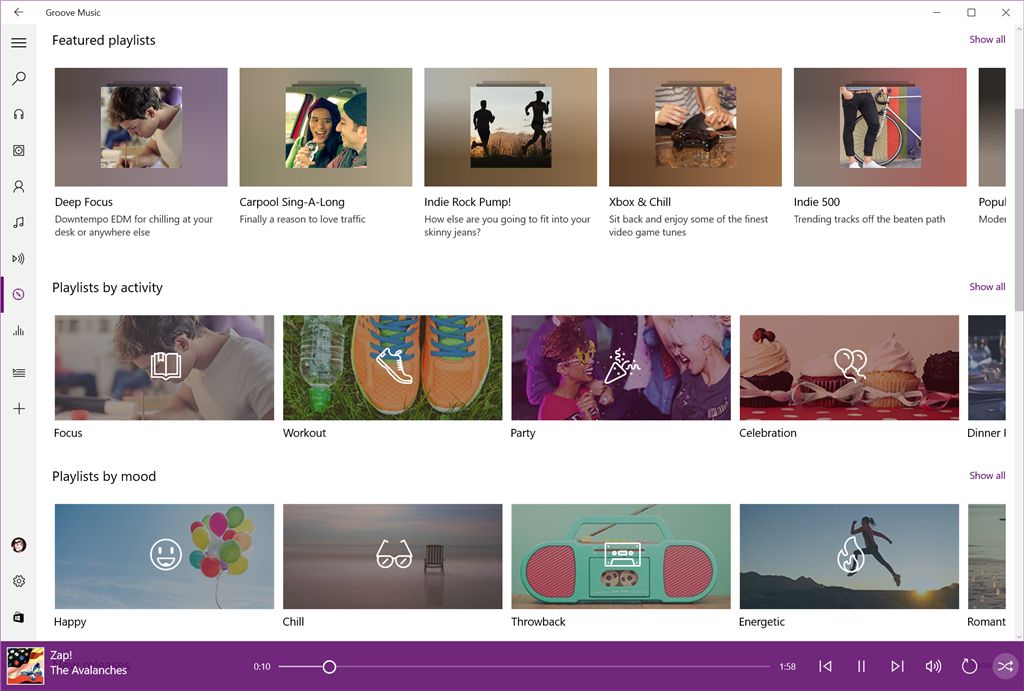Skip to previous track
The width and height of the screenshot is (1024, 691).
825,666
